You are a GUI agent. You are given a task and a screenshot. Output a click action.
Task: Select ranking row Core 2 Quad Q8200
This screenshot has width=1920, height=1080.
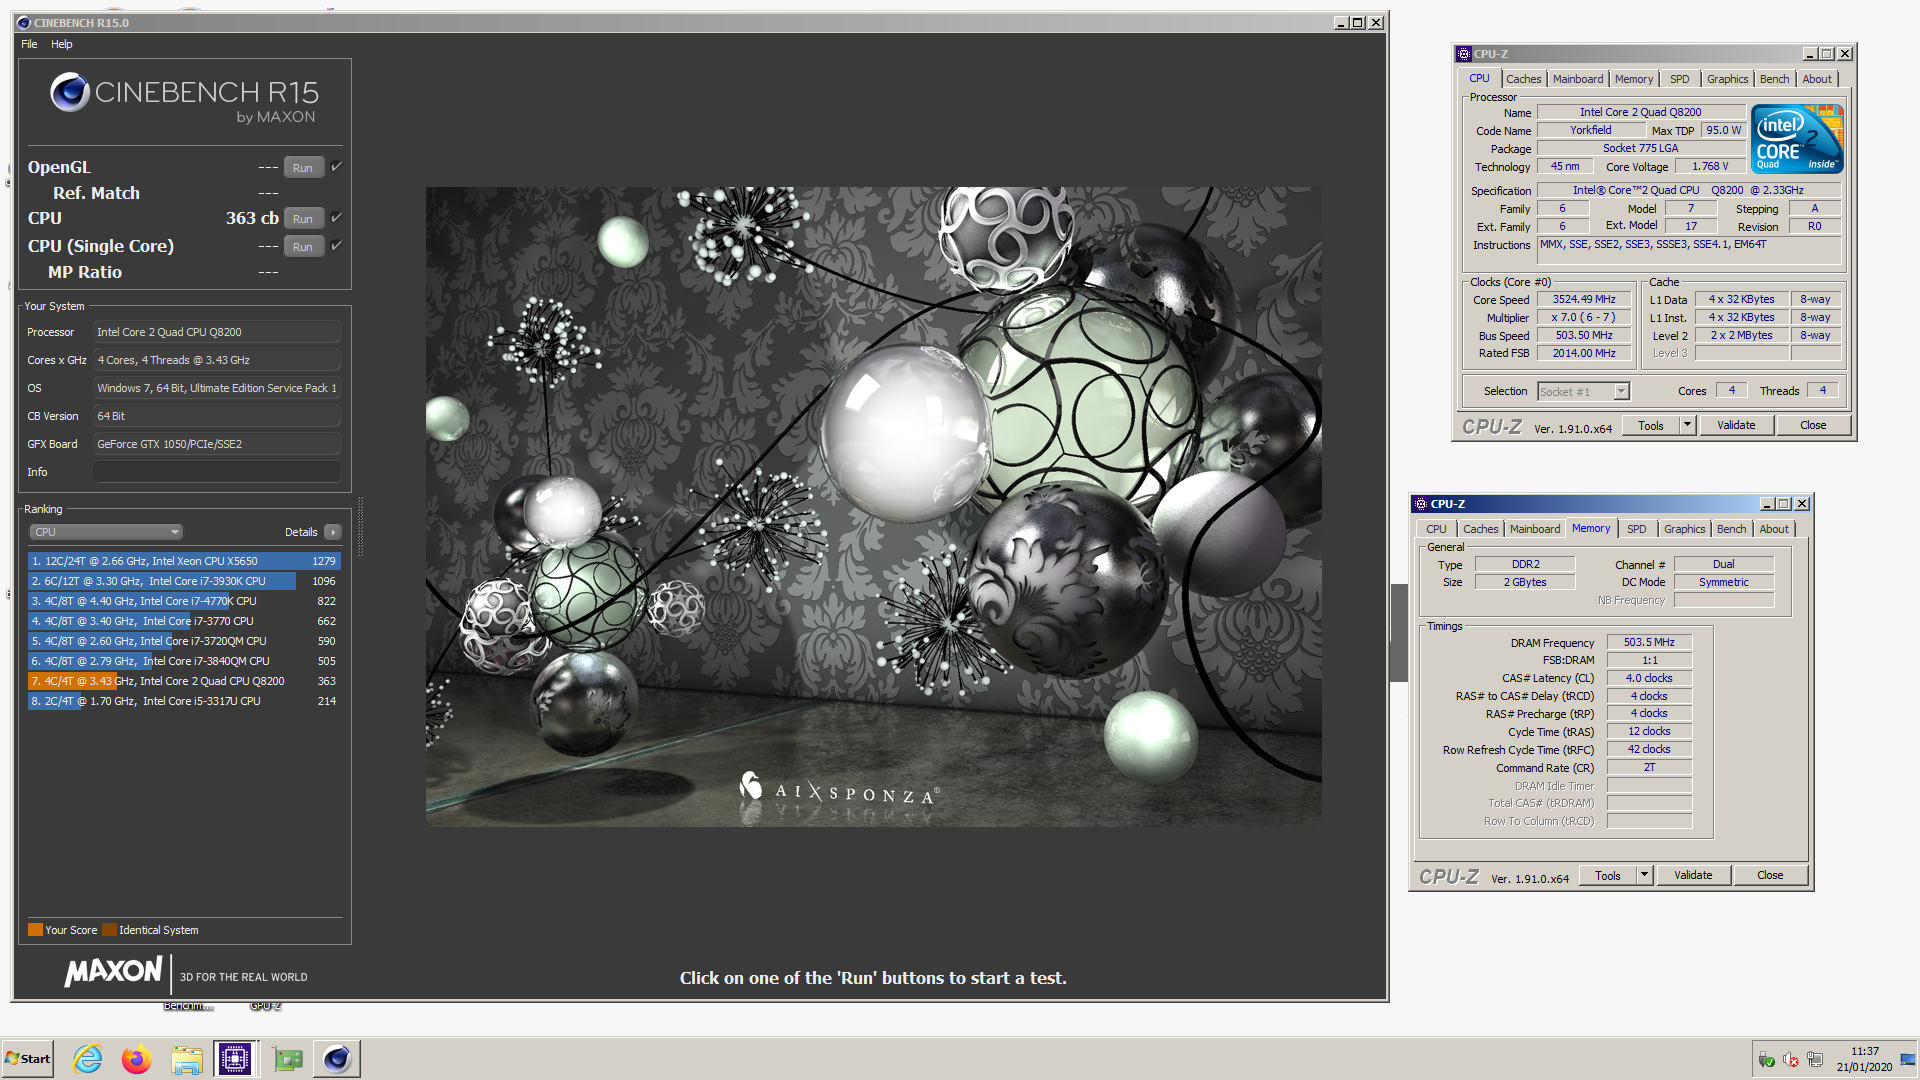[x=184, y=681]
